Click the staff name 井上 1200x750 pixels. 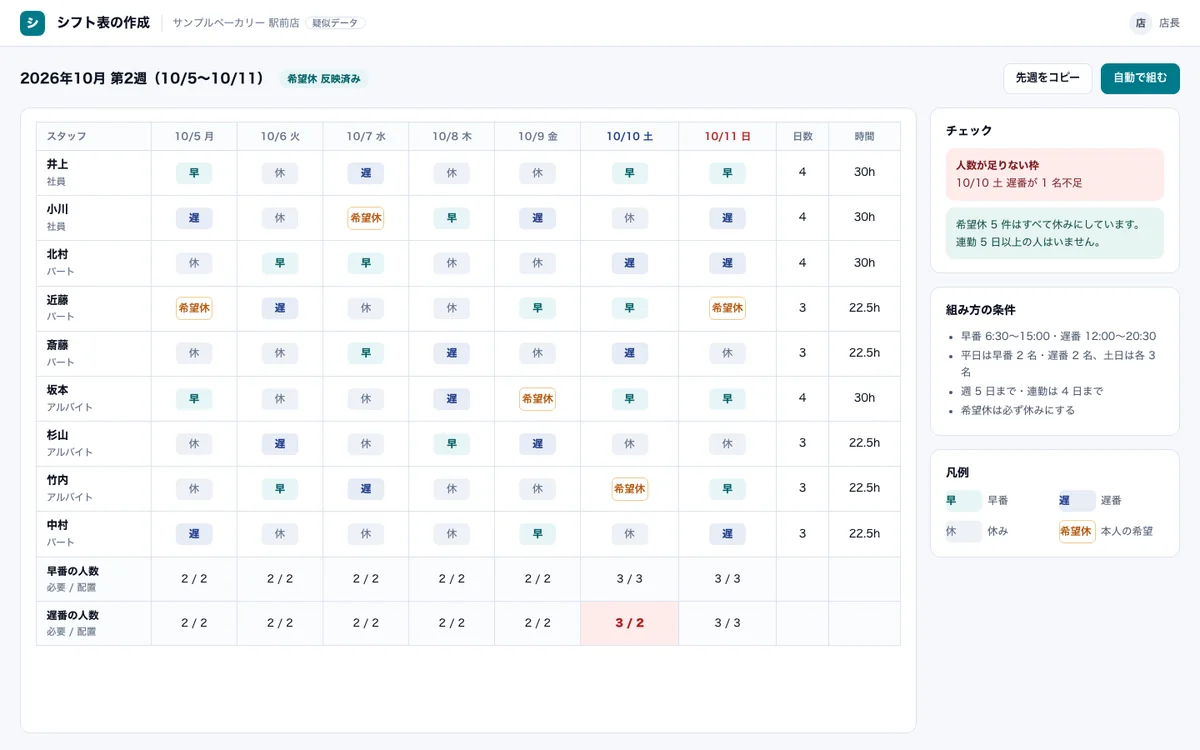pyautogui.click(x=58, y=164)
